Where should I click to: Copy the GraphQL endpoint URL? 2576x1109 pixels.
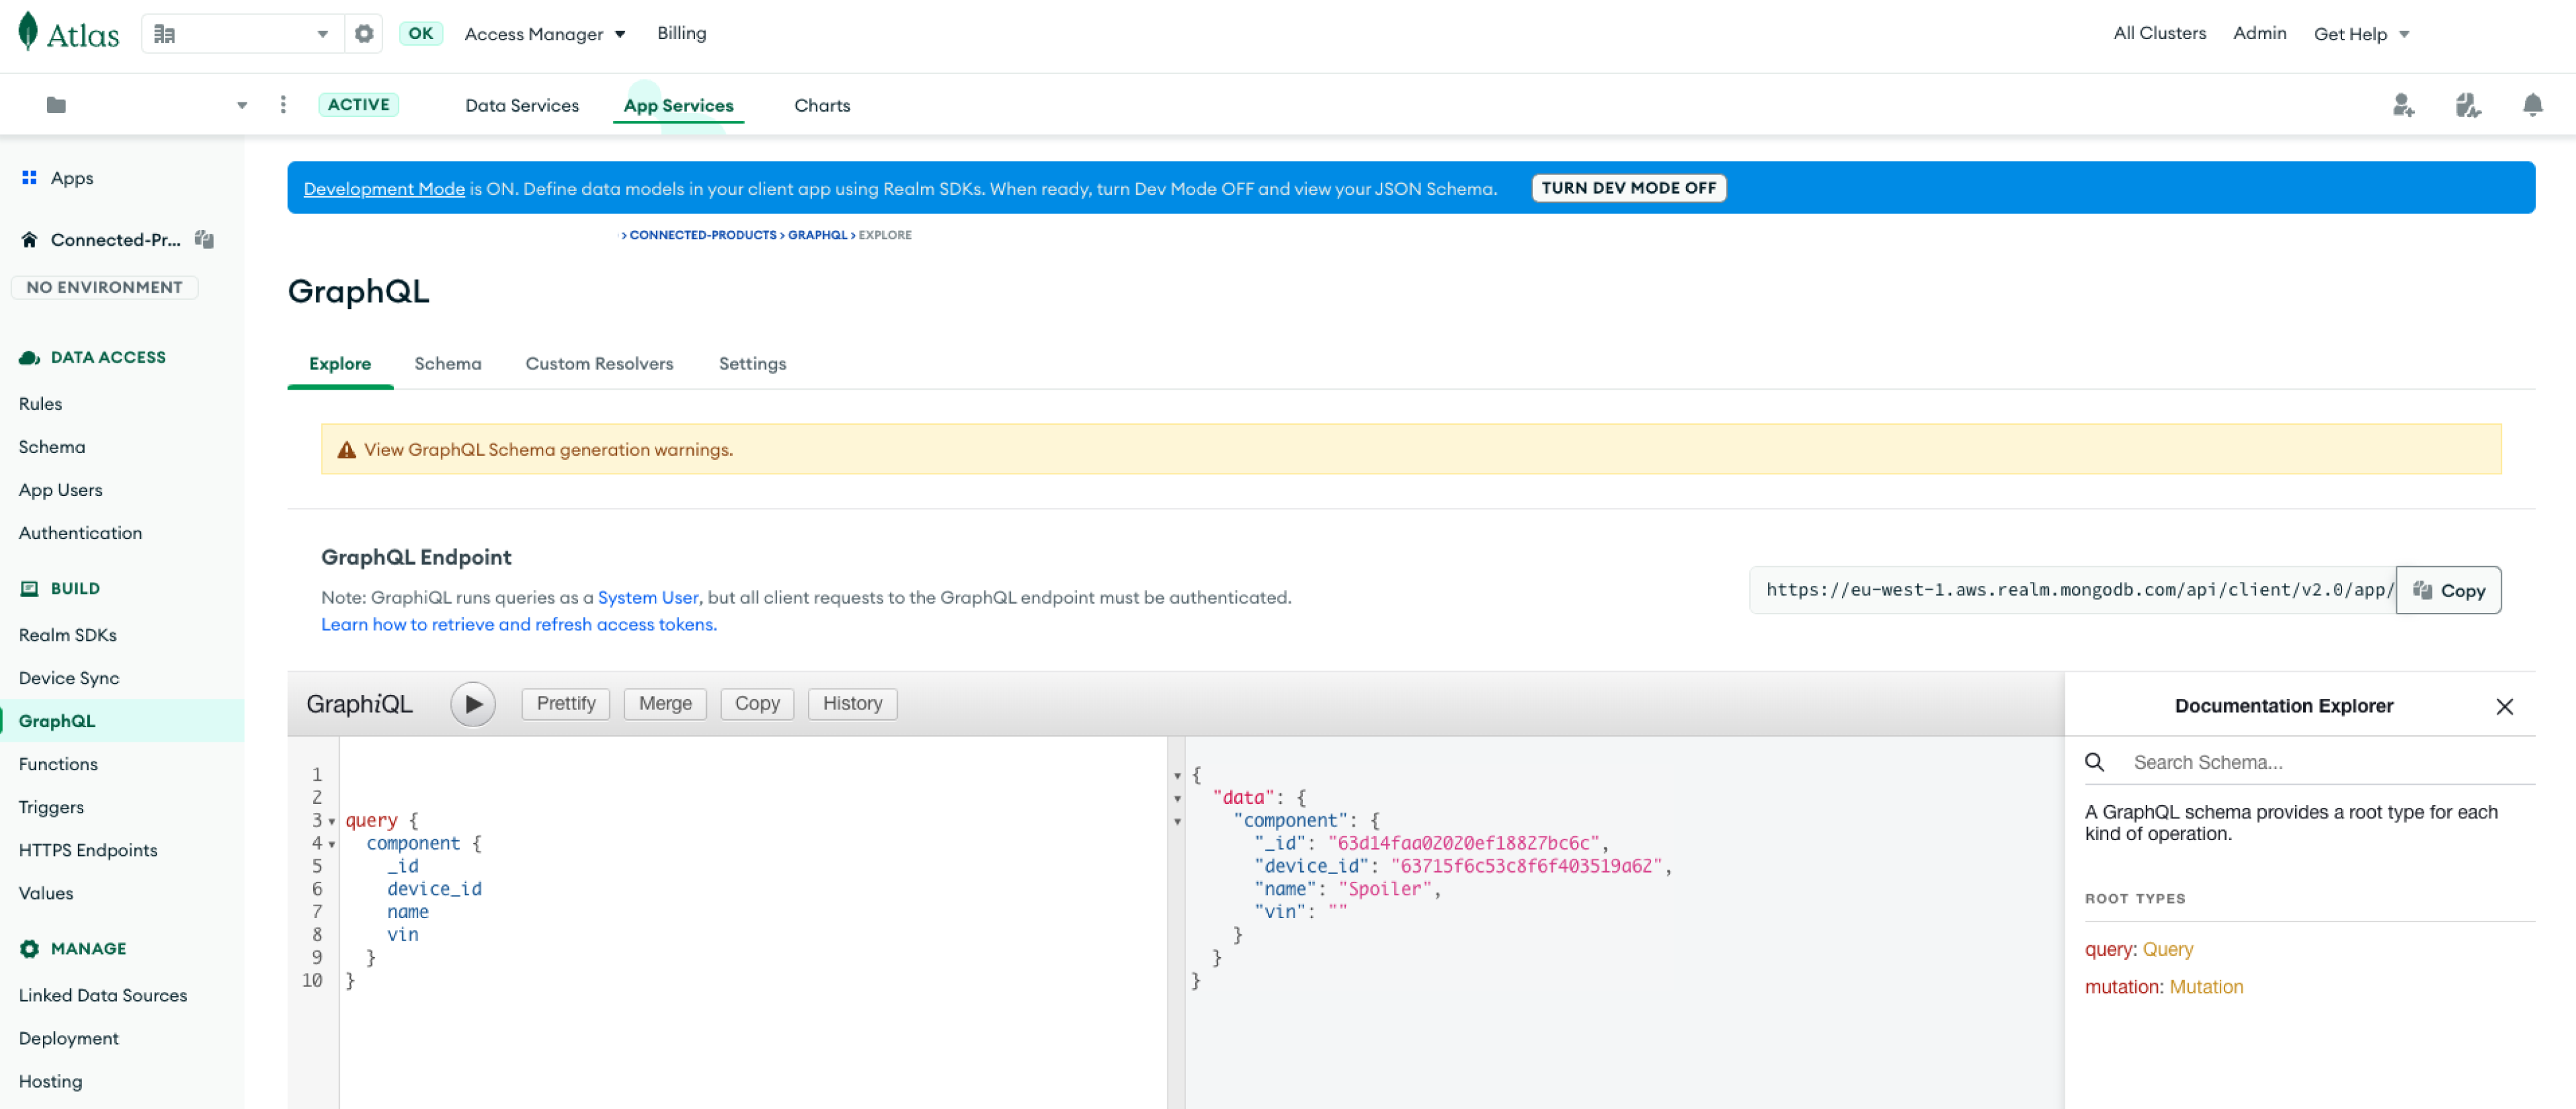point(2448,590)
